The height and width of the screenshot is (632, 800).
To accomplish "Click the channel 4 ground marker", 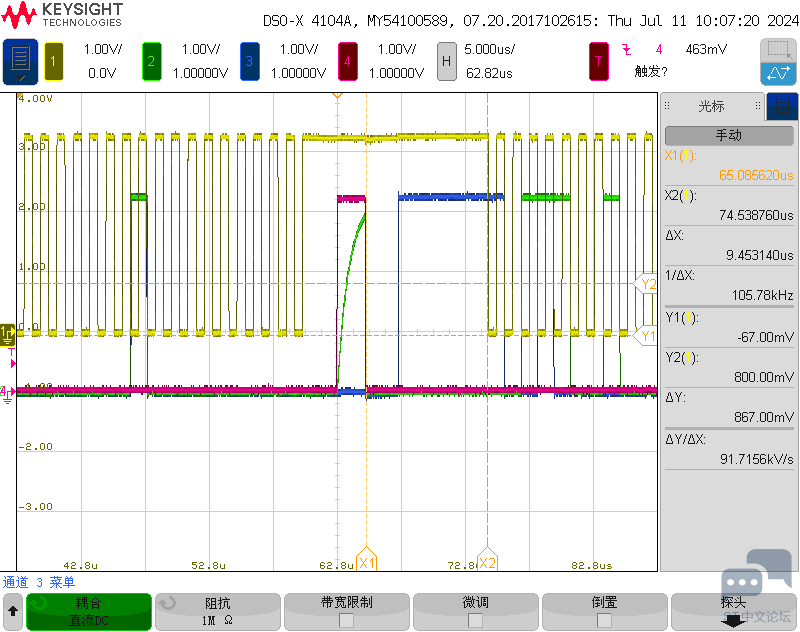I will click(x=7, y=395).
